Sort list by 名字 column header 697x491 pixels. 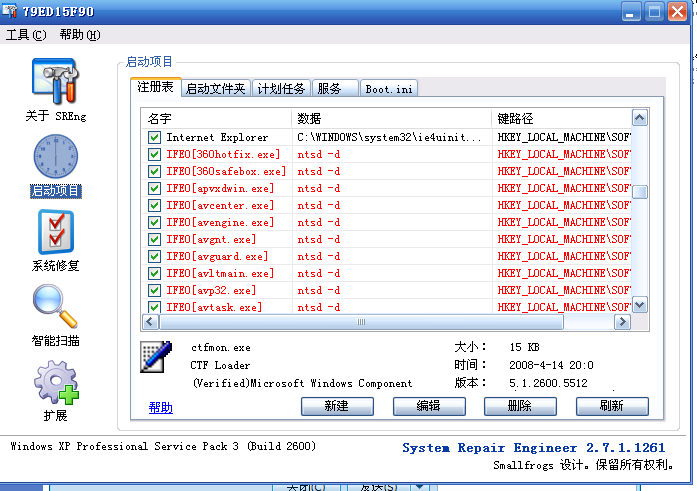click(217, 119)
